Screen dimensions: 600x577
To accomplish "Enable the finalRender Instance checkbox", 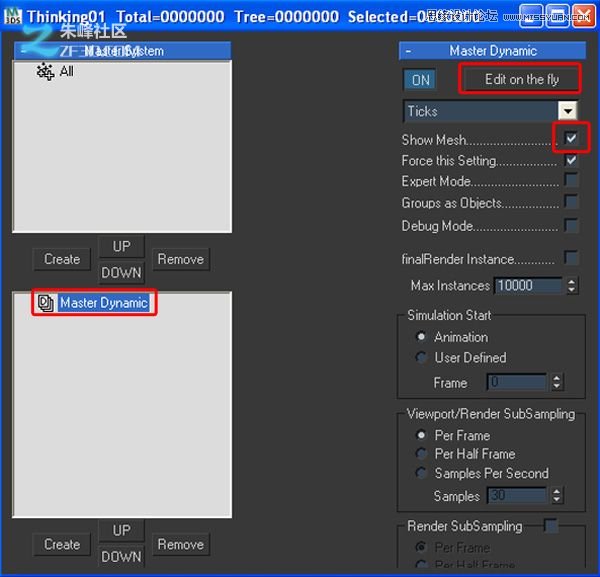I will point(571,258).
